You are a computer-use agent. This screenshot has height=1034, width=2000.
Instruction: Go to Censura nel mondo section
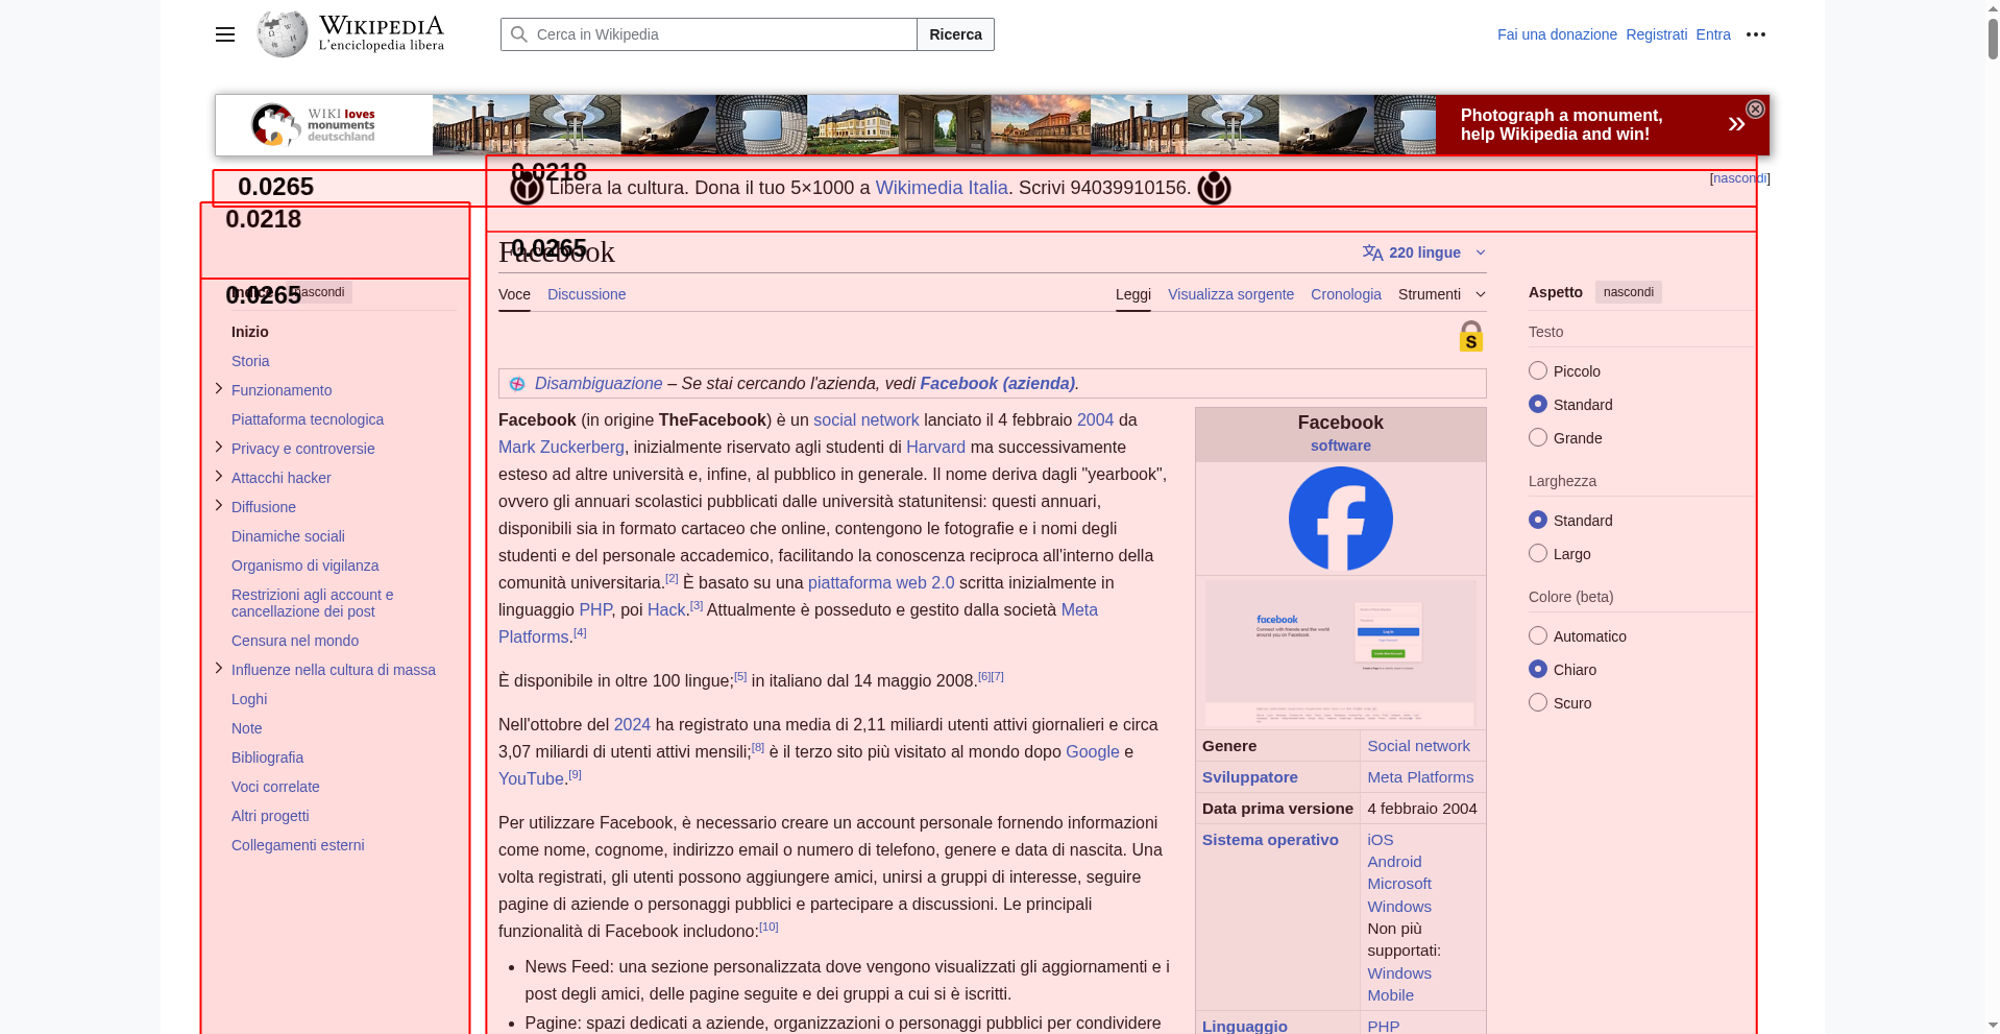pyautogui.click(x=295, y=641)
